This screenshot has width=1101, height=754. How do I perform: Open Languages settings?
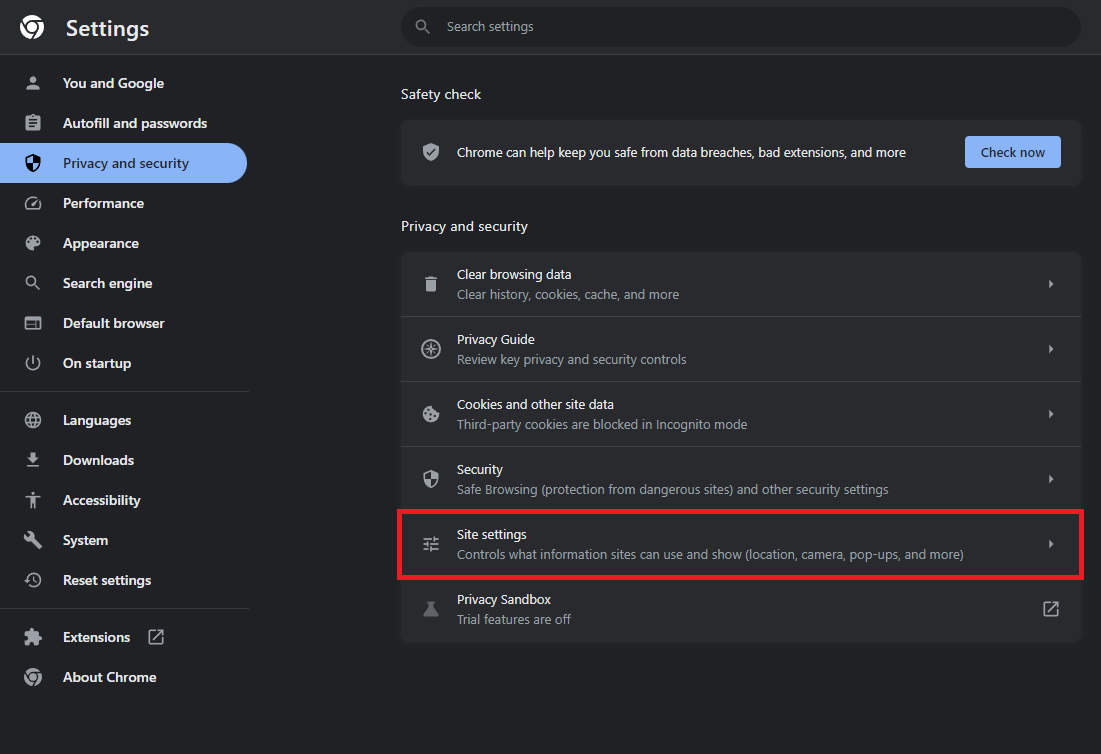124,420
